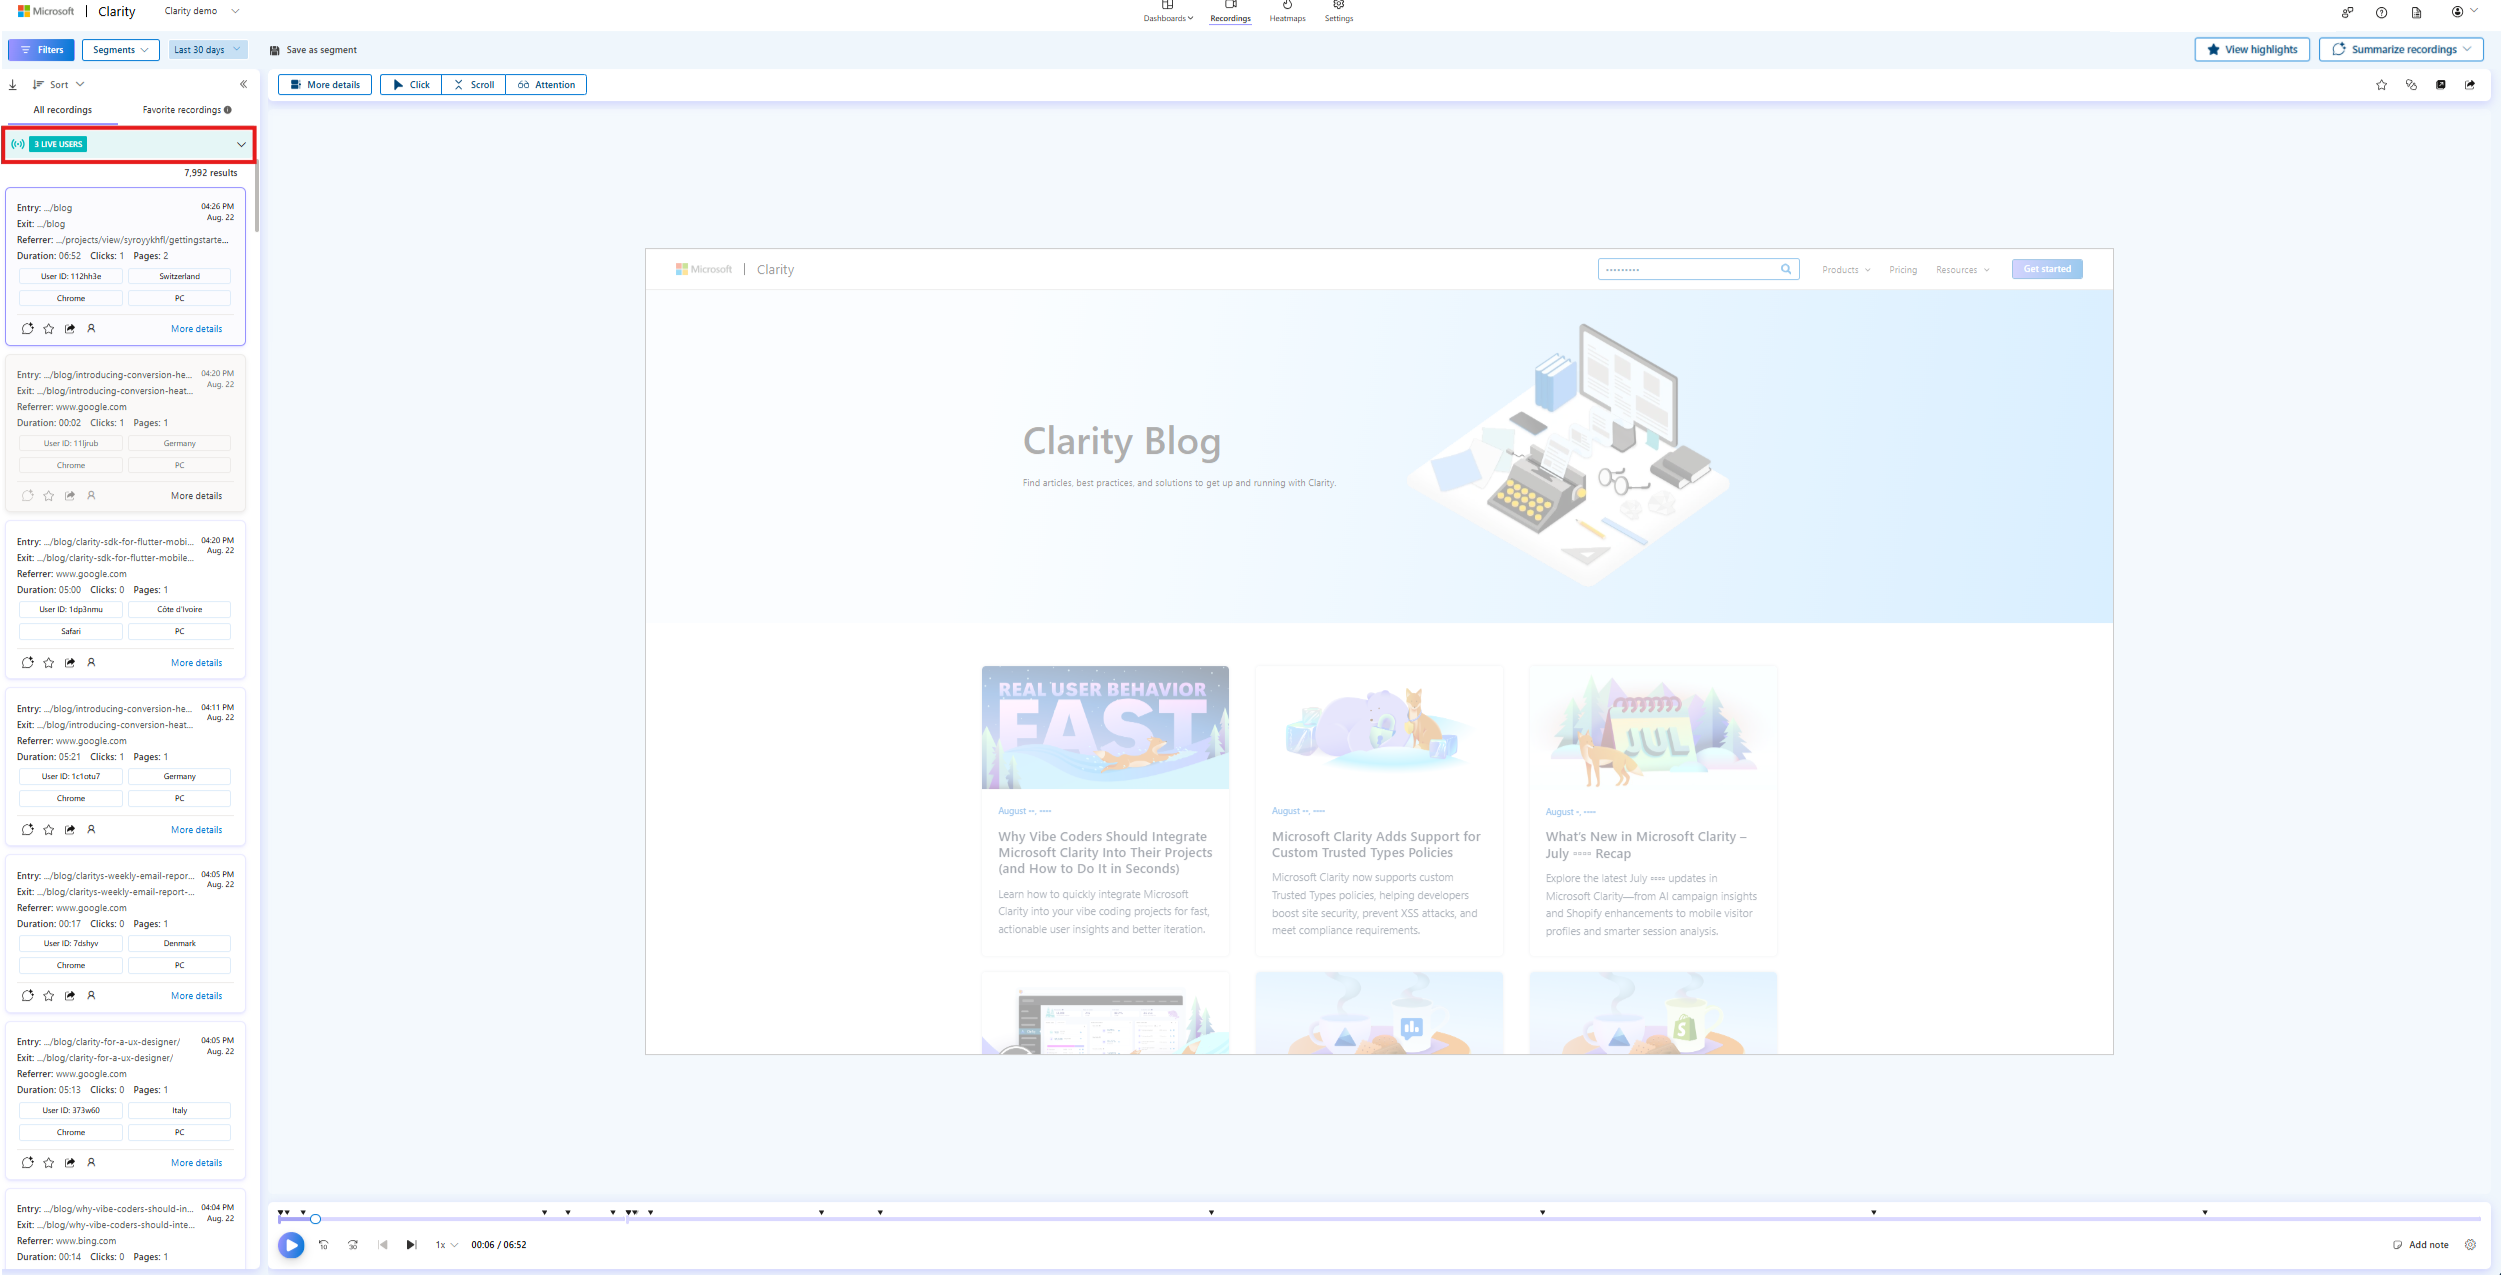Open More details link on the Denmark recording
Viewport: 2501px width, 1275px height.
197,996
